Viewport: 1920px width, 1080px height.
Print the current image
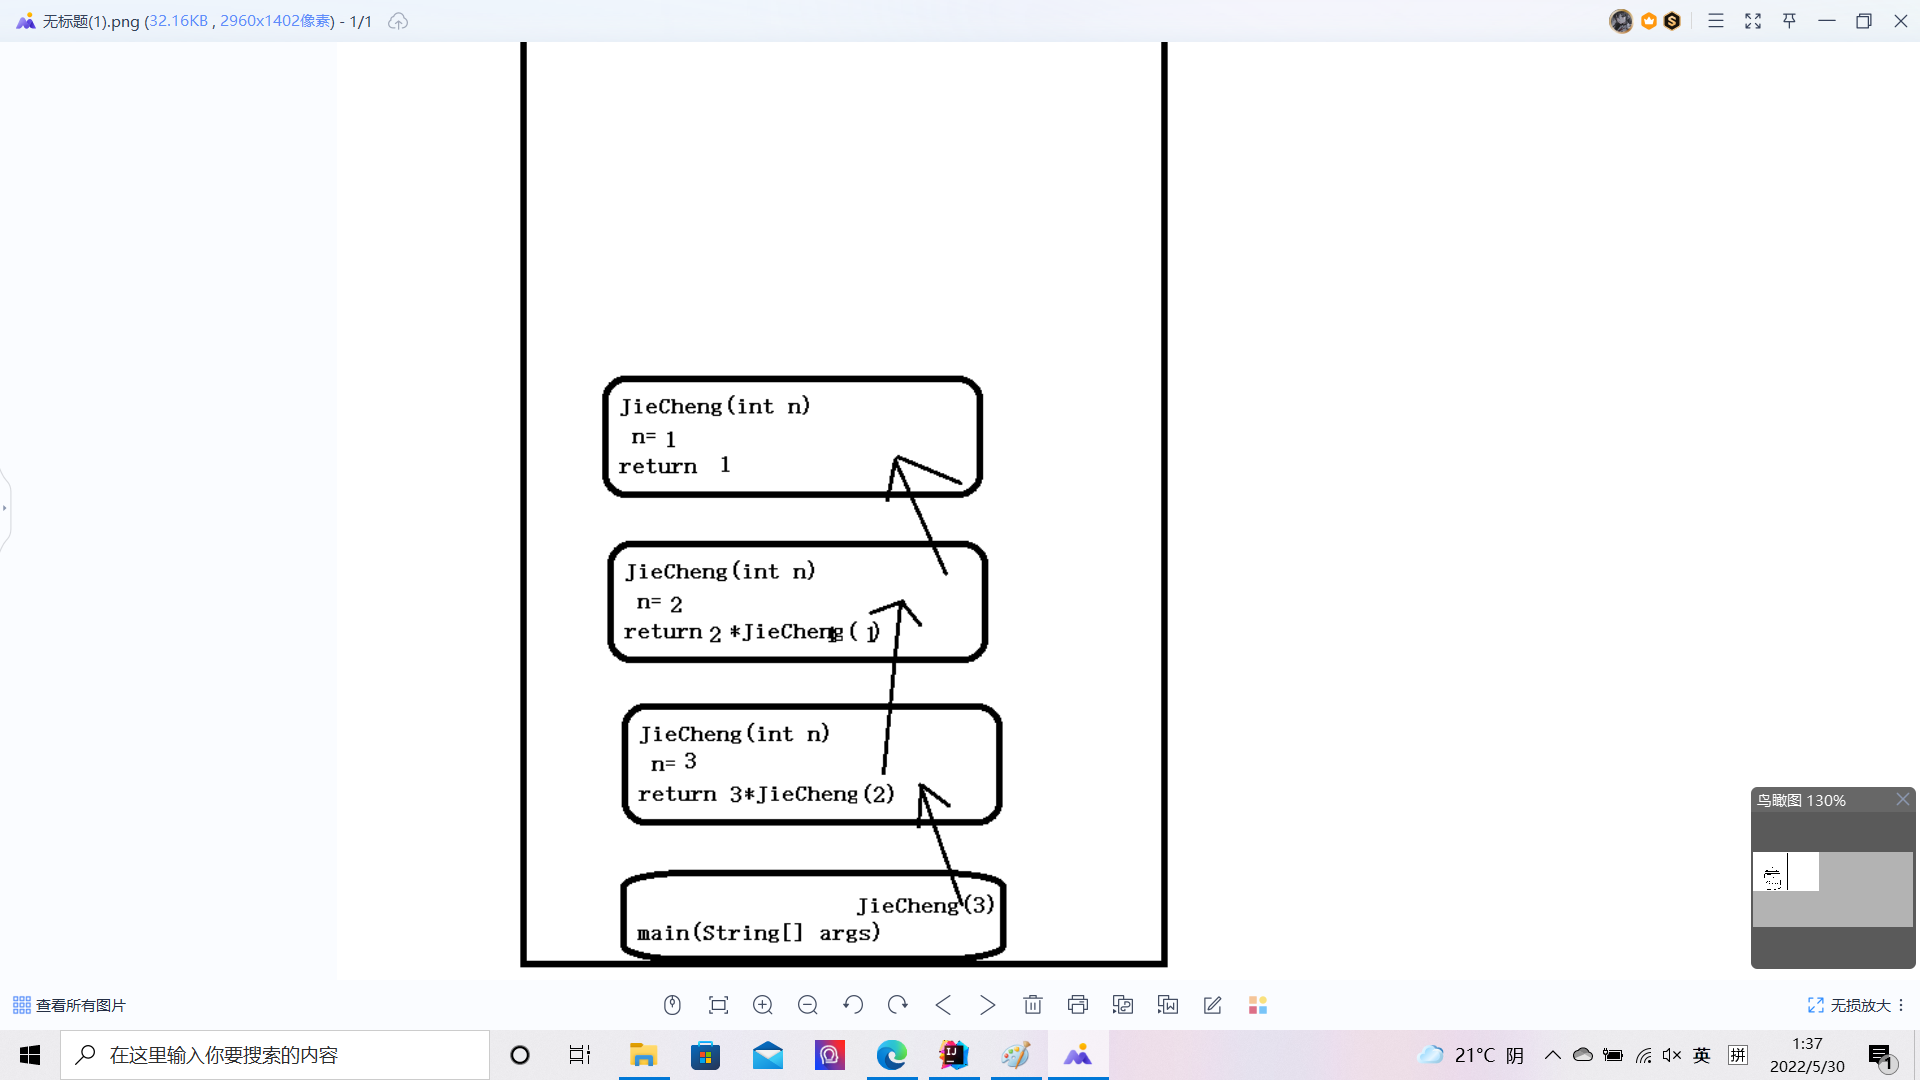pos(1078,1005)
